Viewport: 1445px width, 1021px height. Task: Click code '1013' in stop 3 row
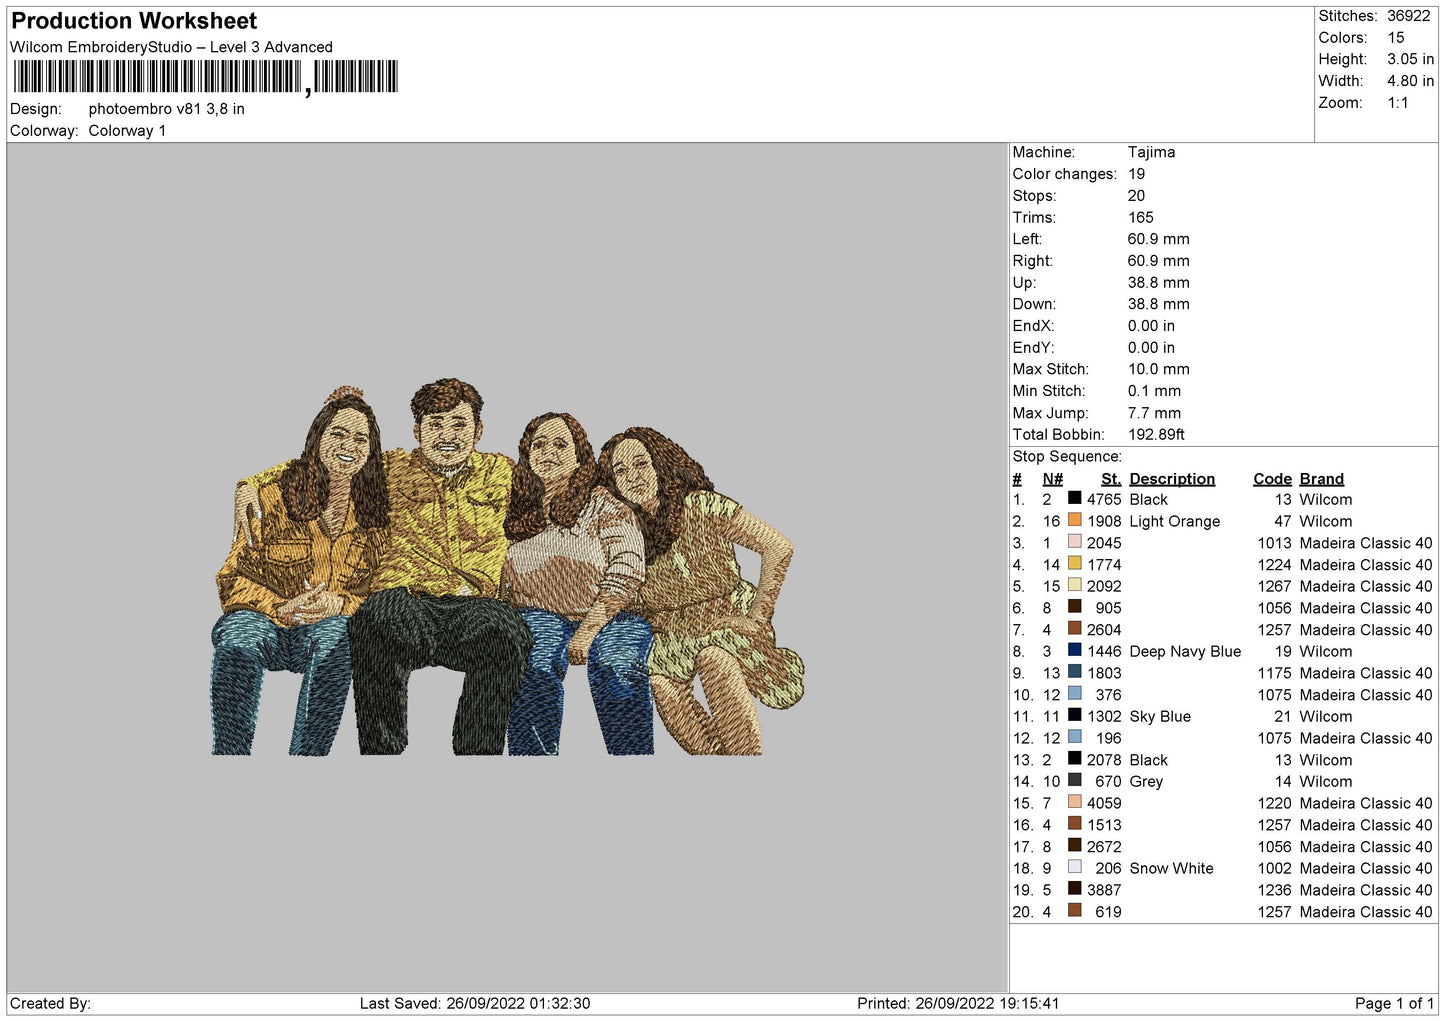(1275, 543)
